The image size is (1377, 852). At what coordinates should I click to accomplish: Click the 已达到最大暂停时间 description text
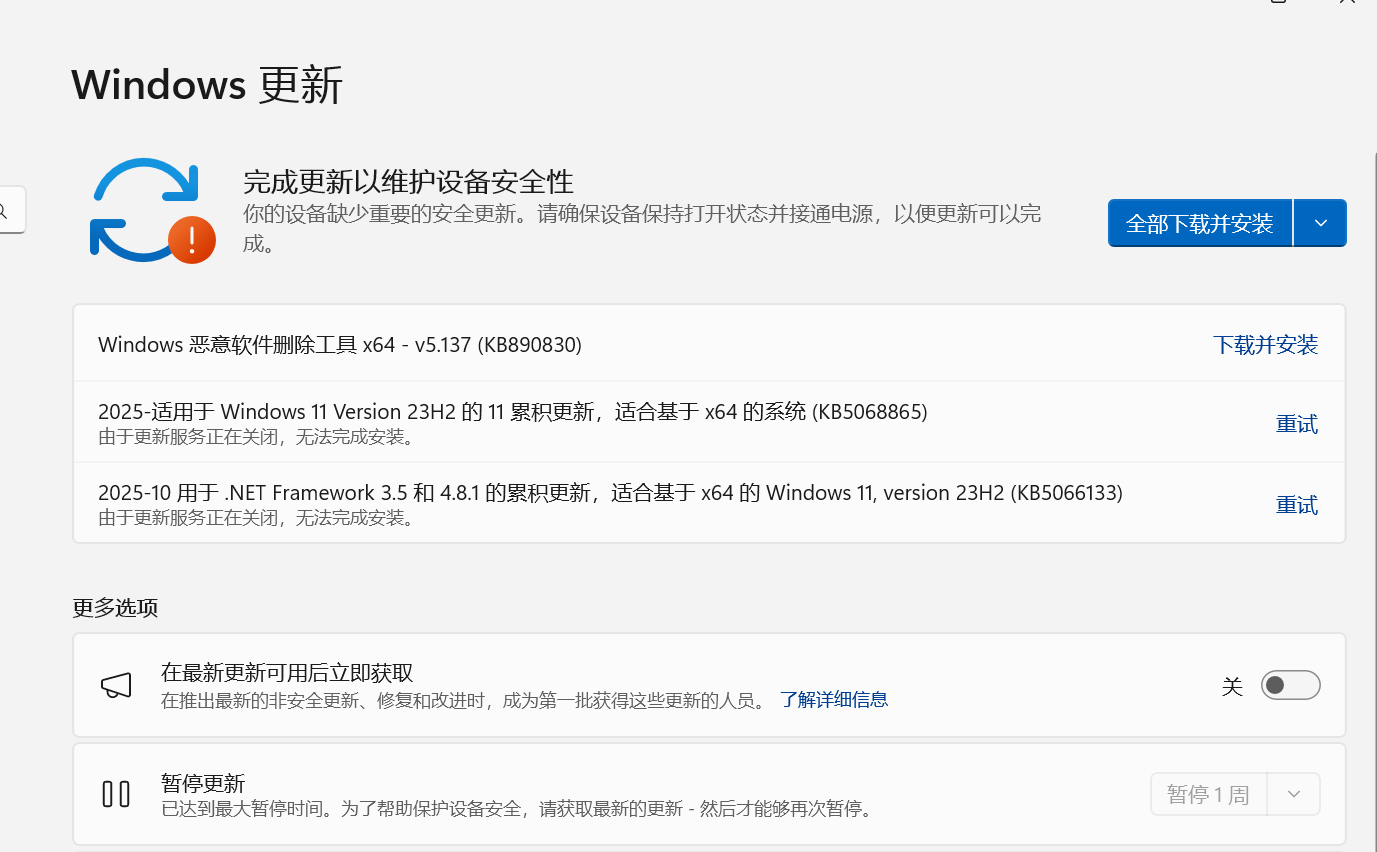517,809
